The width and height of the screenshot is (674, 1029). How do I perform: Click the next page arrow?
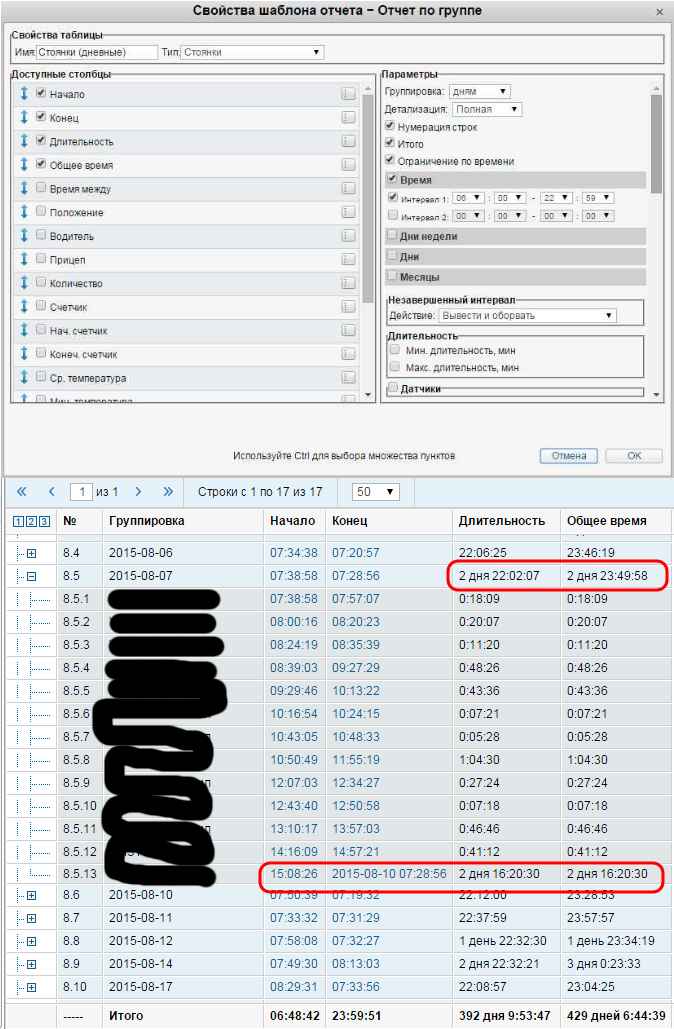tap(139, 492)
